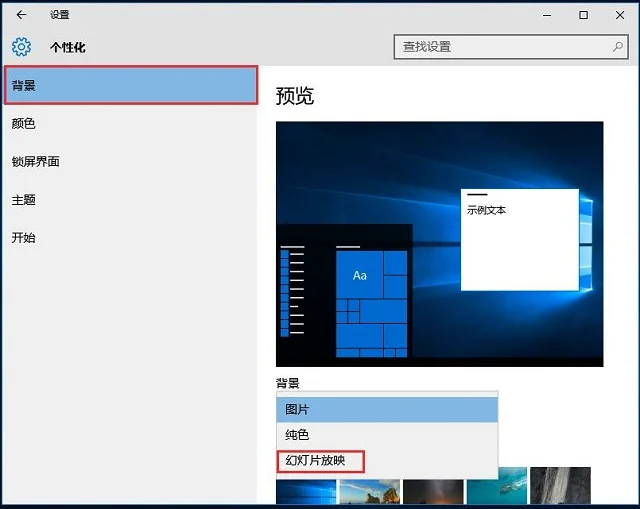Minimize the settings window
Image resolution: width=640 pixels, height=509 pixels.
pos(547,15)
